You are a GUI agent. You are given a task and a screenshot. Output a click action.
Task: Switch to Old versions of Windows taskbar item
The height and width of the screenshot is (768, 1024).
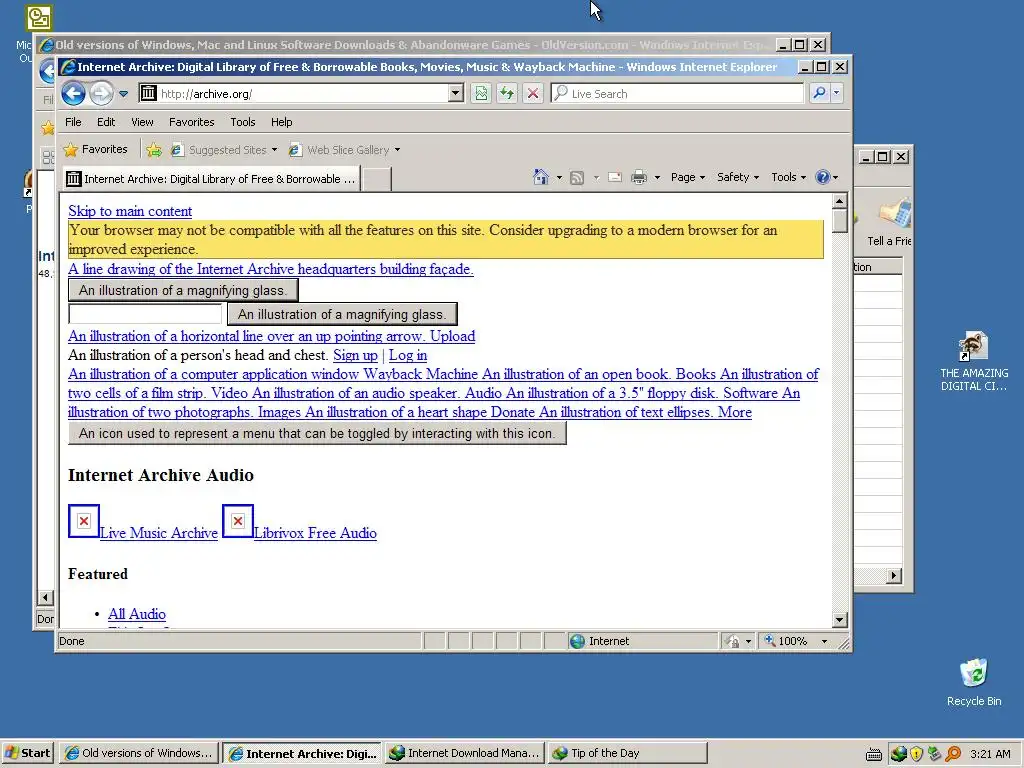138,753
